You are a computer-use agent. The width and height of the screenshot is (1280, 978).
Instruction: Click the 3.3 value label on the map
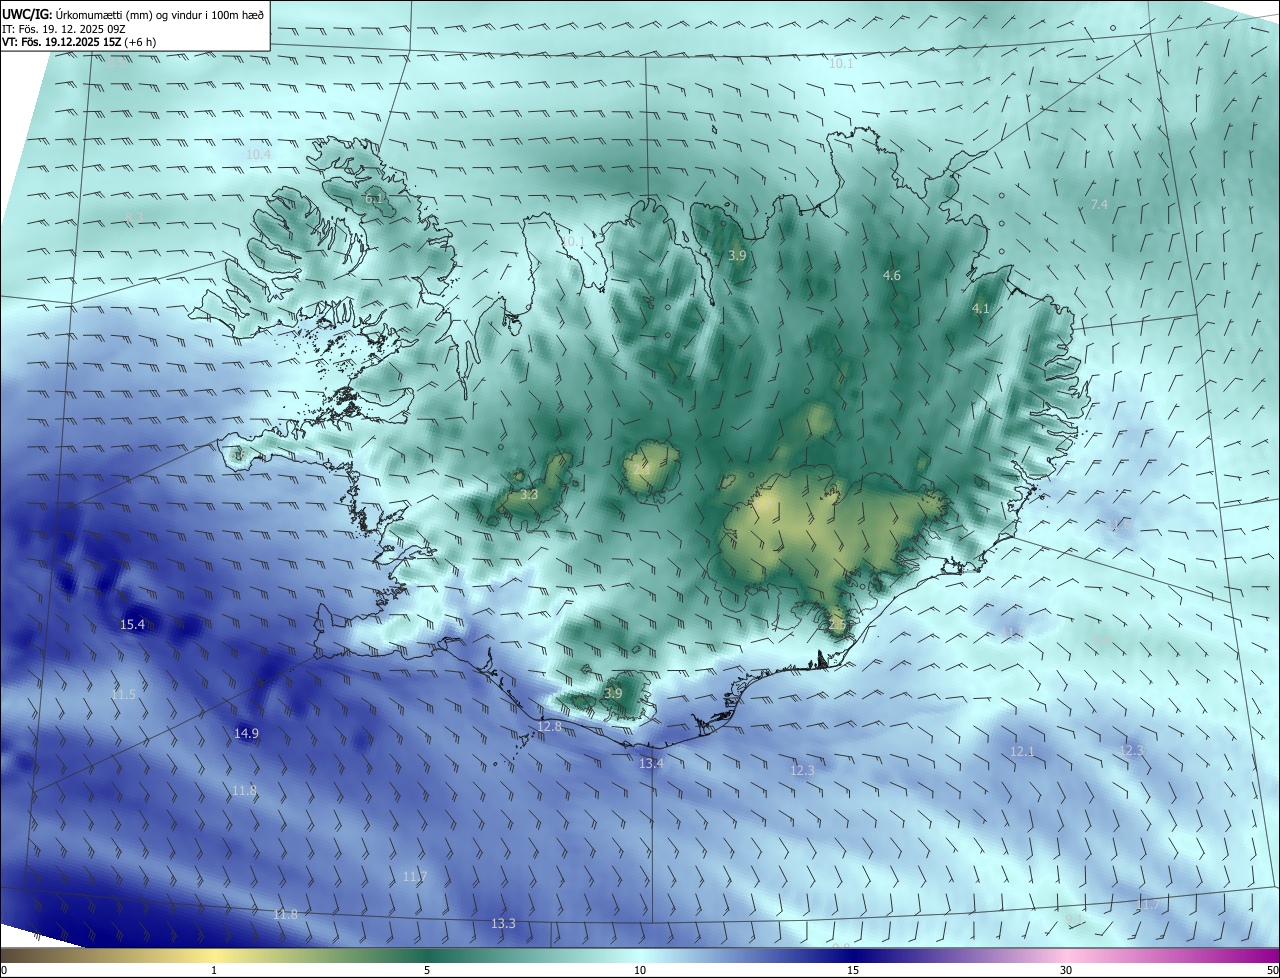tap(529, 494)
